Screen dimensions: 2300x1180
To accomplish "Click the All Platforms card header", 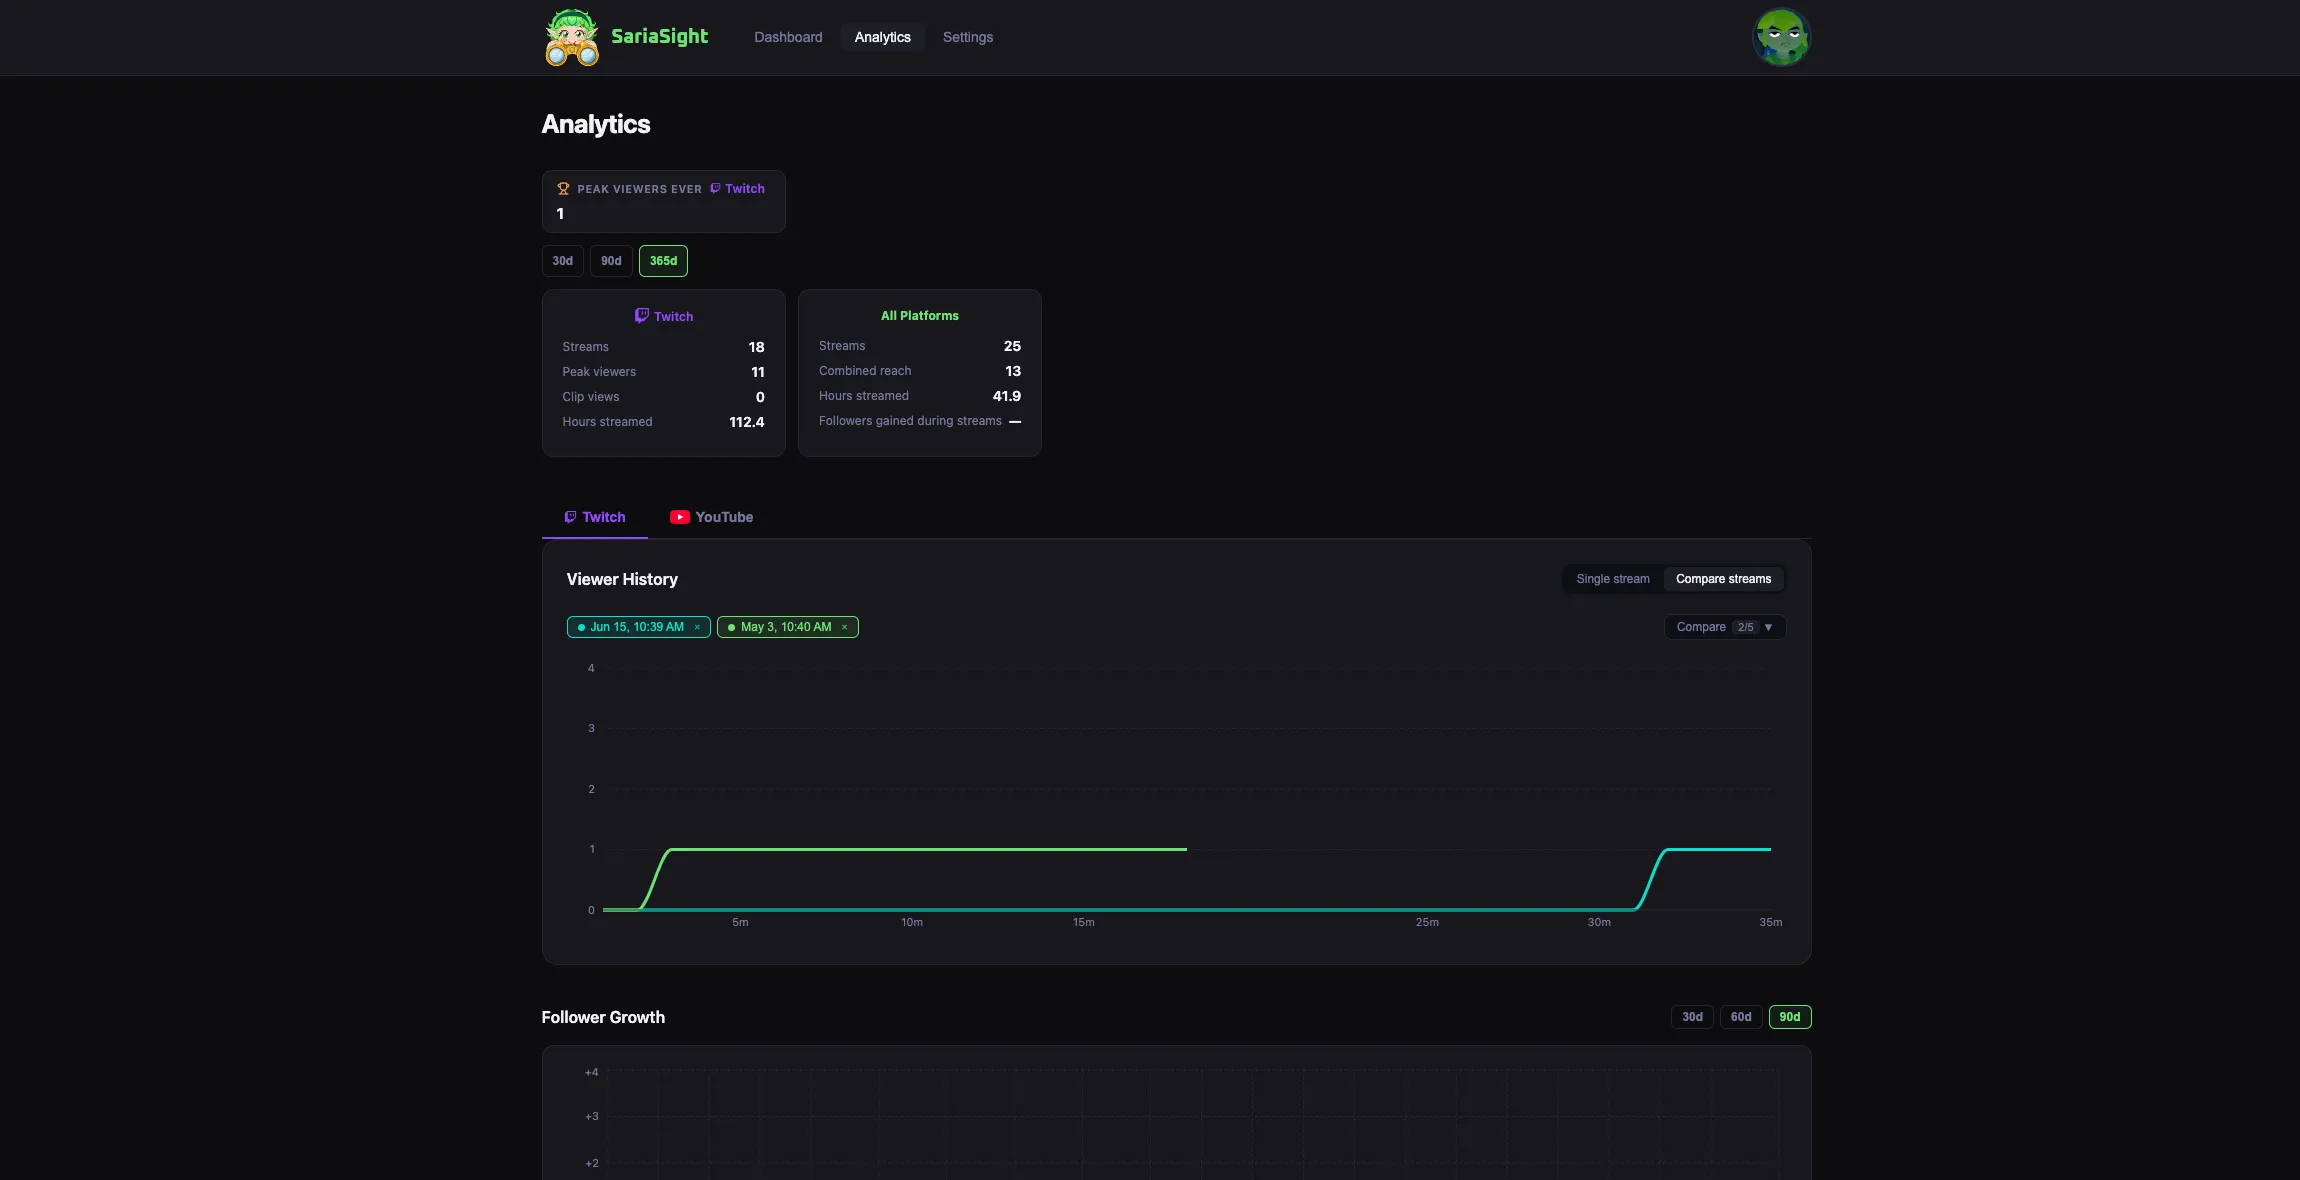I will click(919, 315).
